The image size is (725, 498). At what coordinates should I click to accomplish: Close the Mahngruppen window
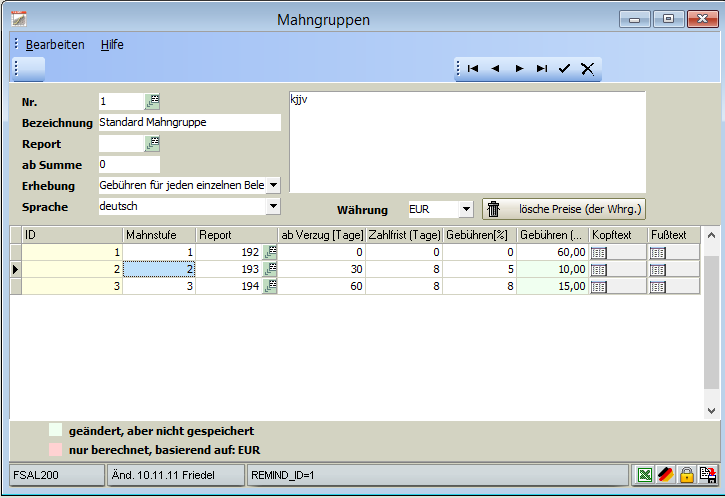(x=702, y=19)
